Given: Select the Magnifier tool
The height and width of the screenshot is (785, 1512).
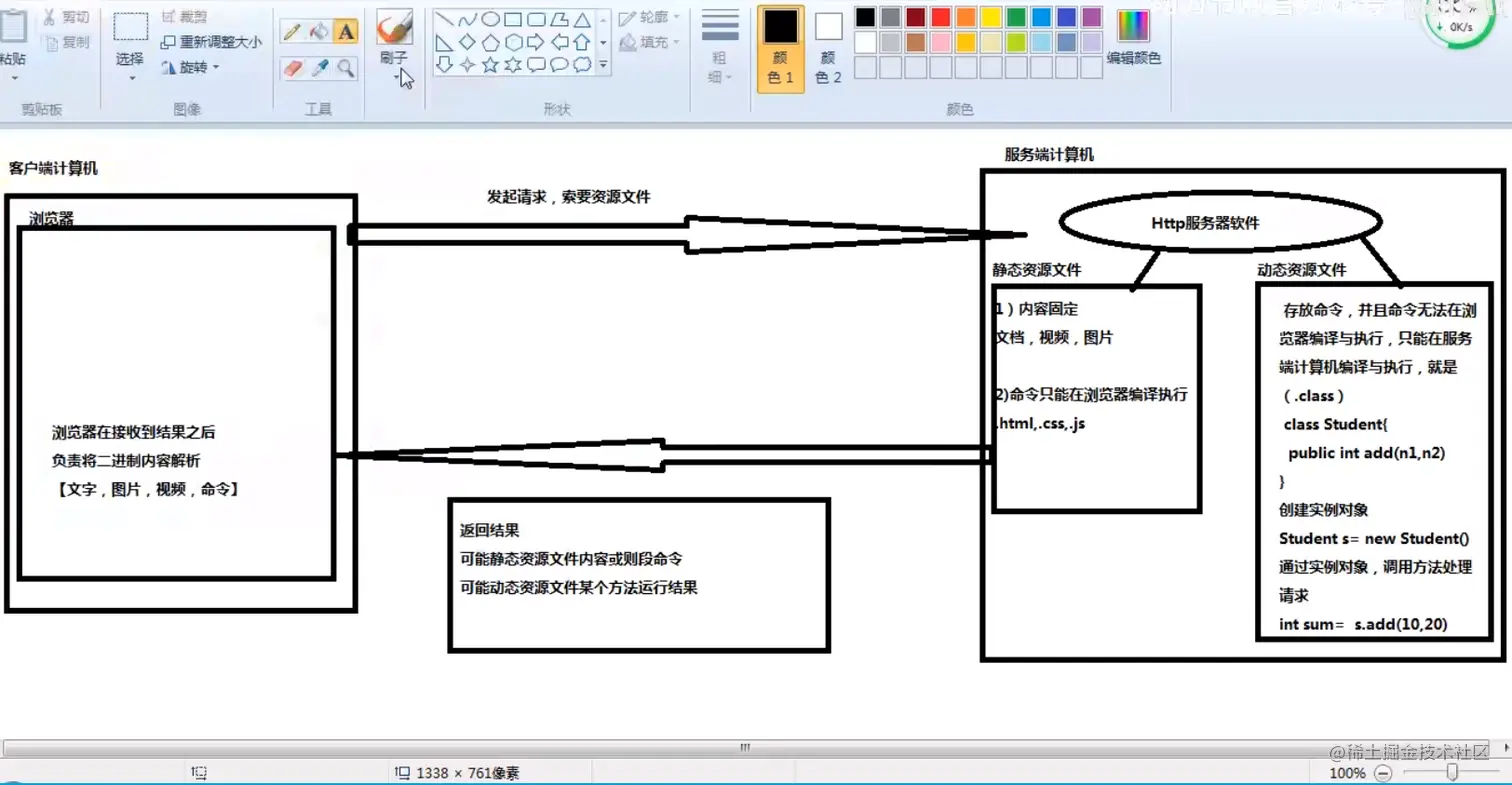Looking at the screenshot, I should tap(346, 67).
